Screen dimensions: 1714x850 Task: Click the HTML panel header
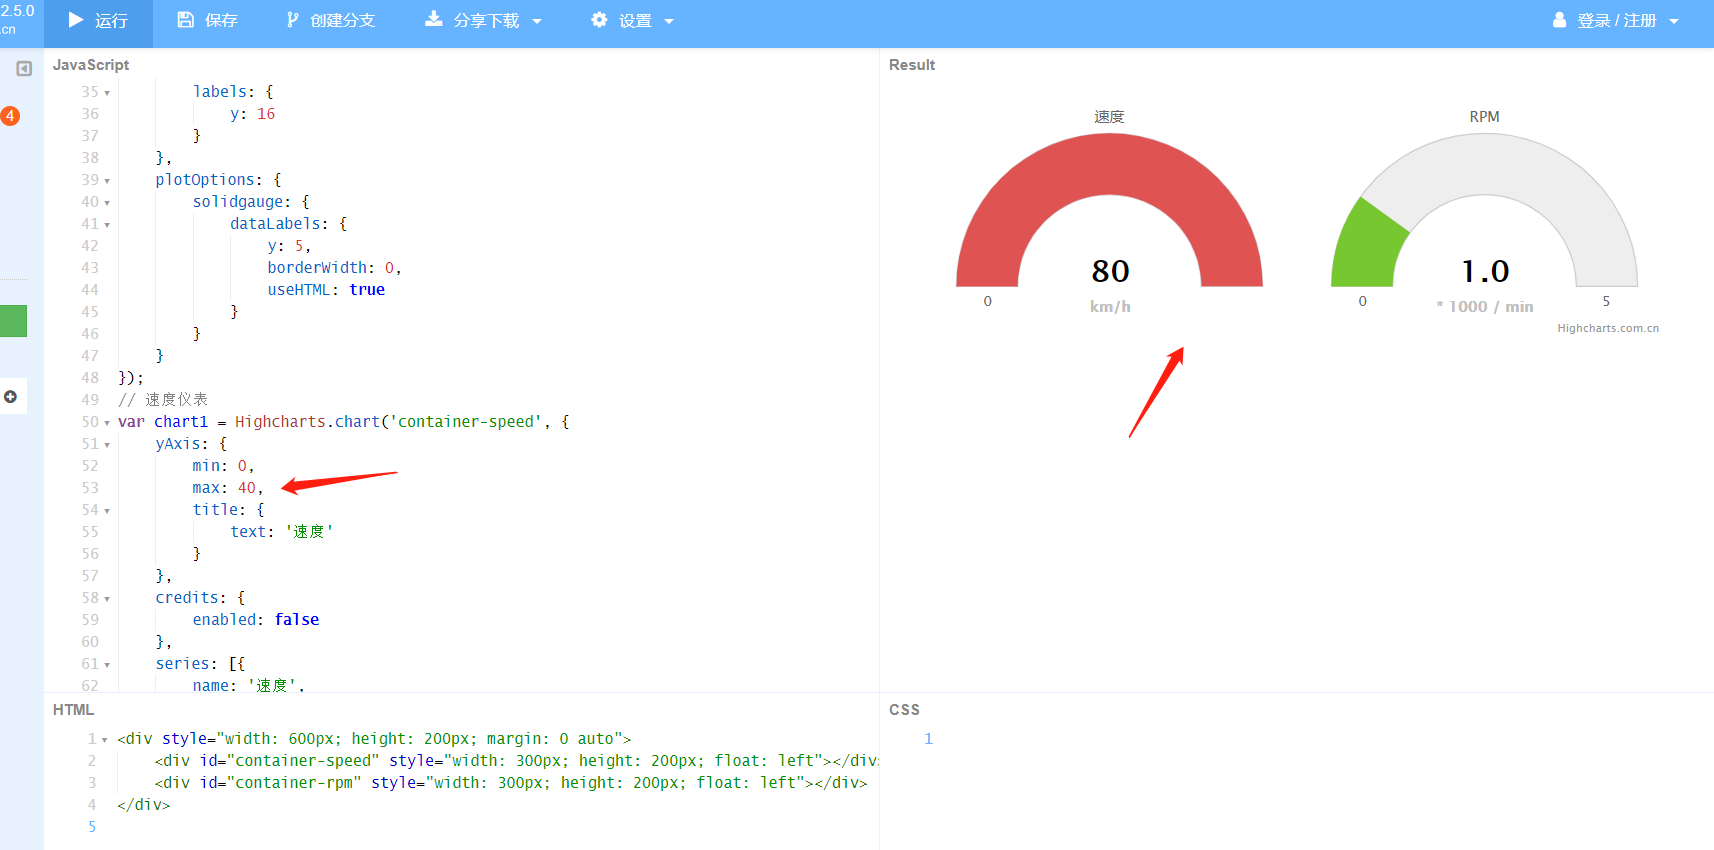pos(73,710)
